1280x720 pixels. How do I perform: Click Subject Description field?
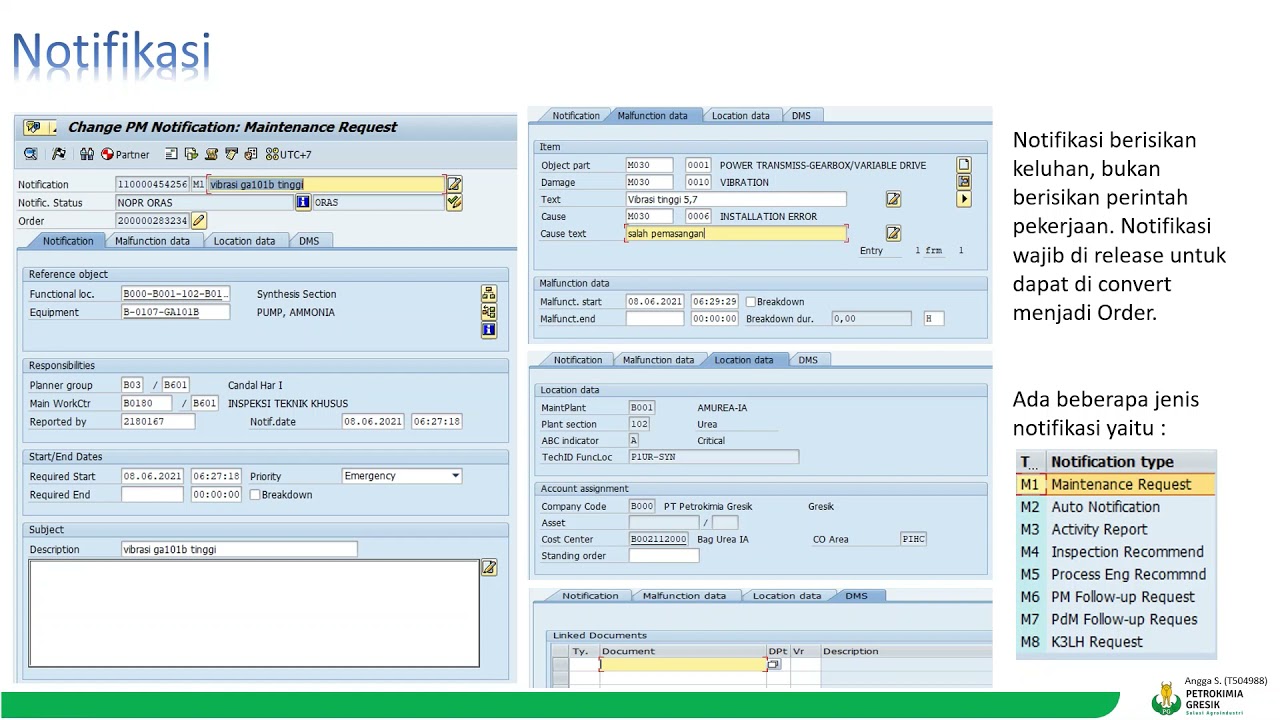point(239,549)
